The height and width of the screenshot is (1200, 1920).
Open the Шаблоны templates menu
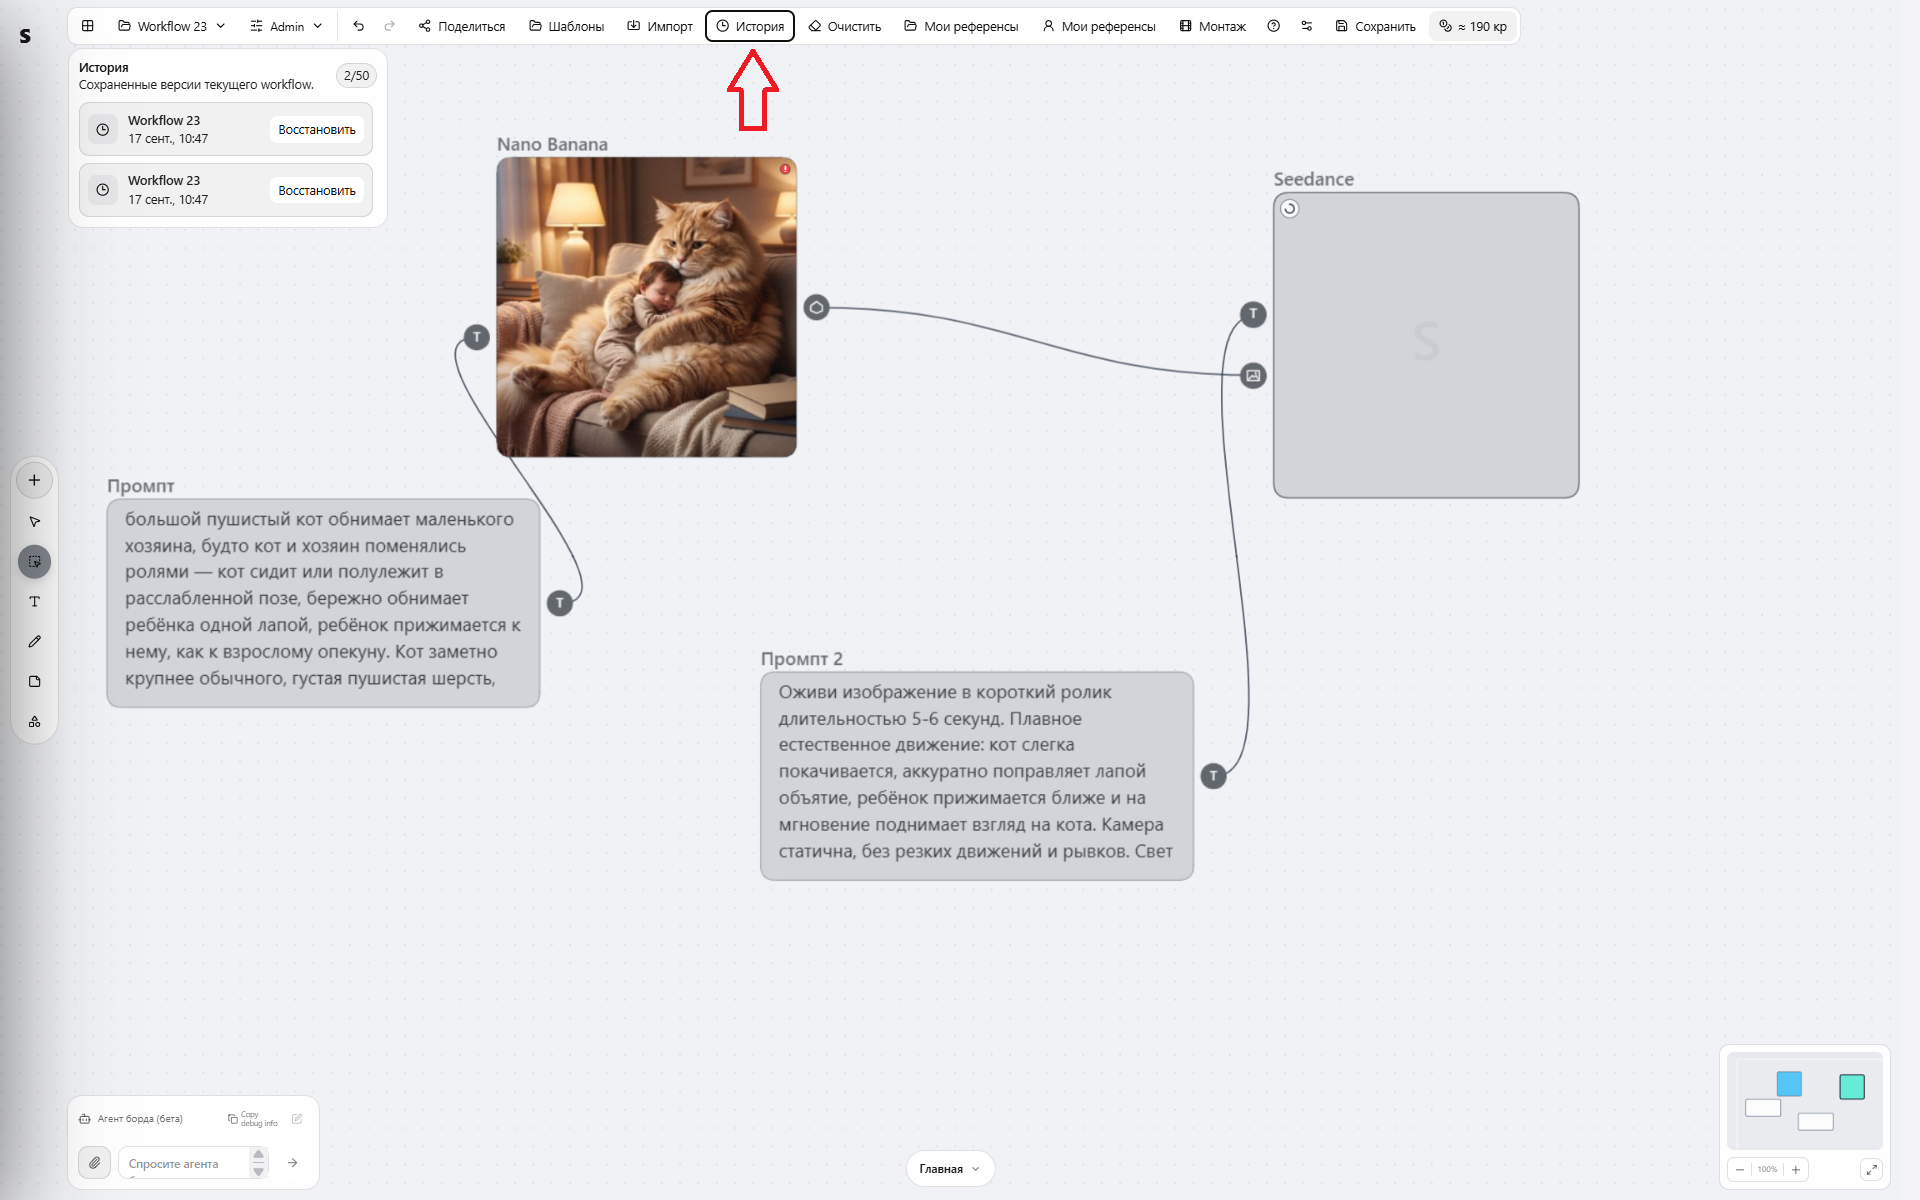[567, 26]
